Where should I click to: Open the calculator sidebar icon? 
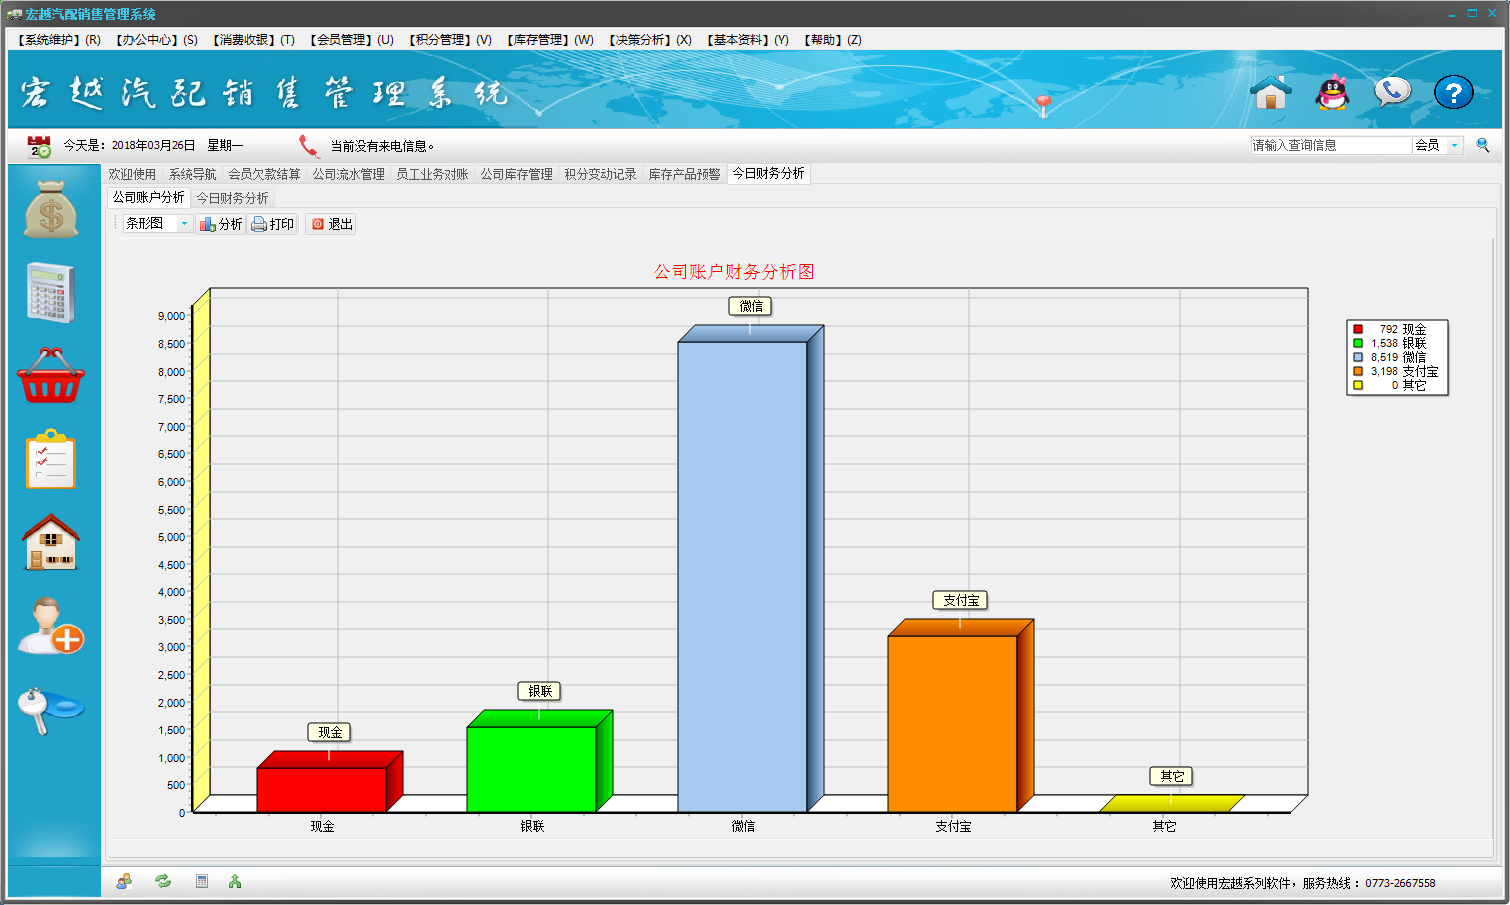point(51,293)
